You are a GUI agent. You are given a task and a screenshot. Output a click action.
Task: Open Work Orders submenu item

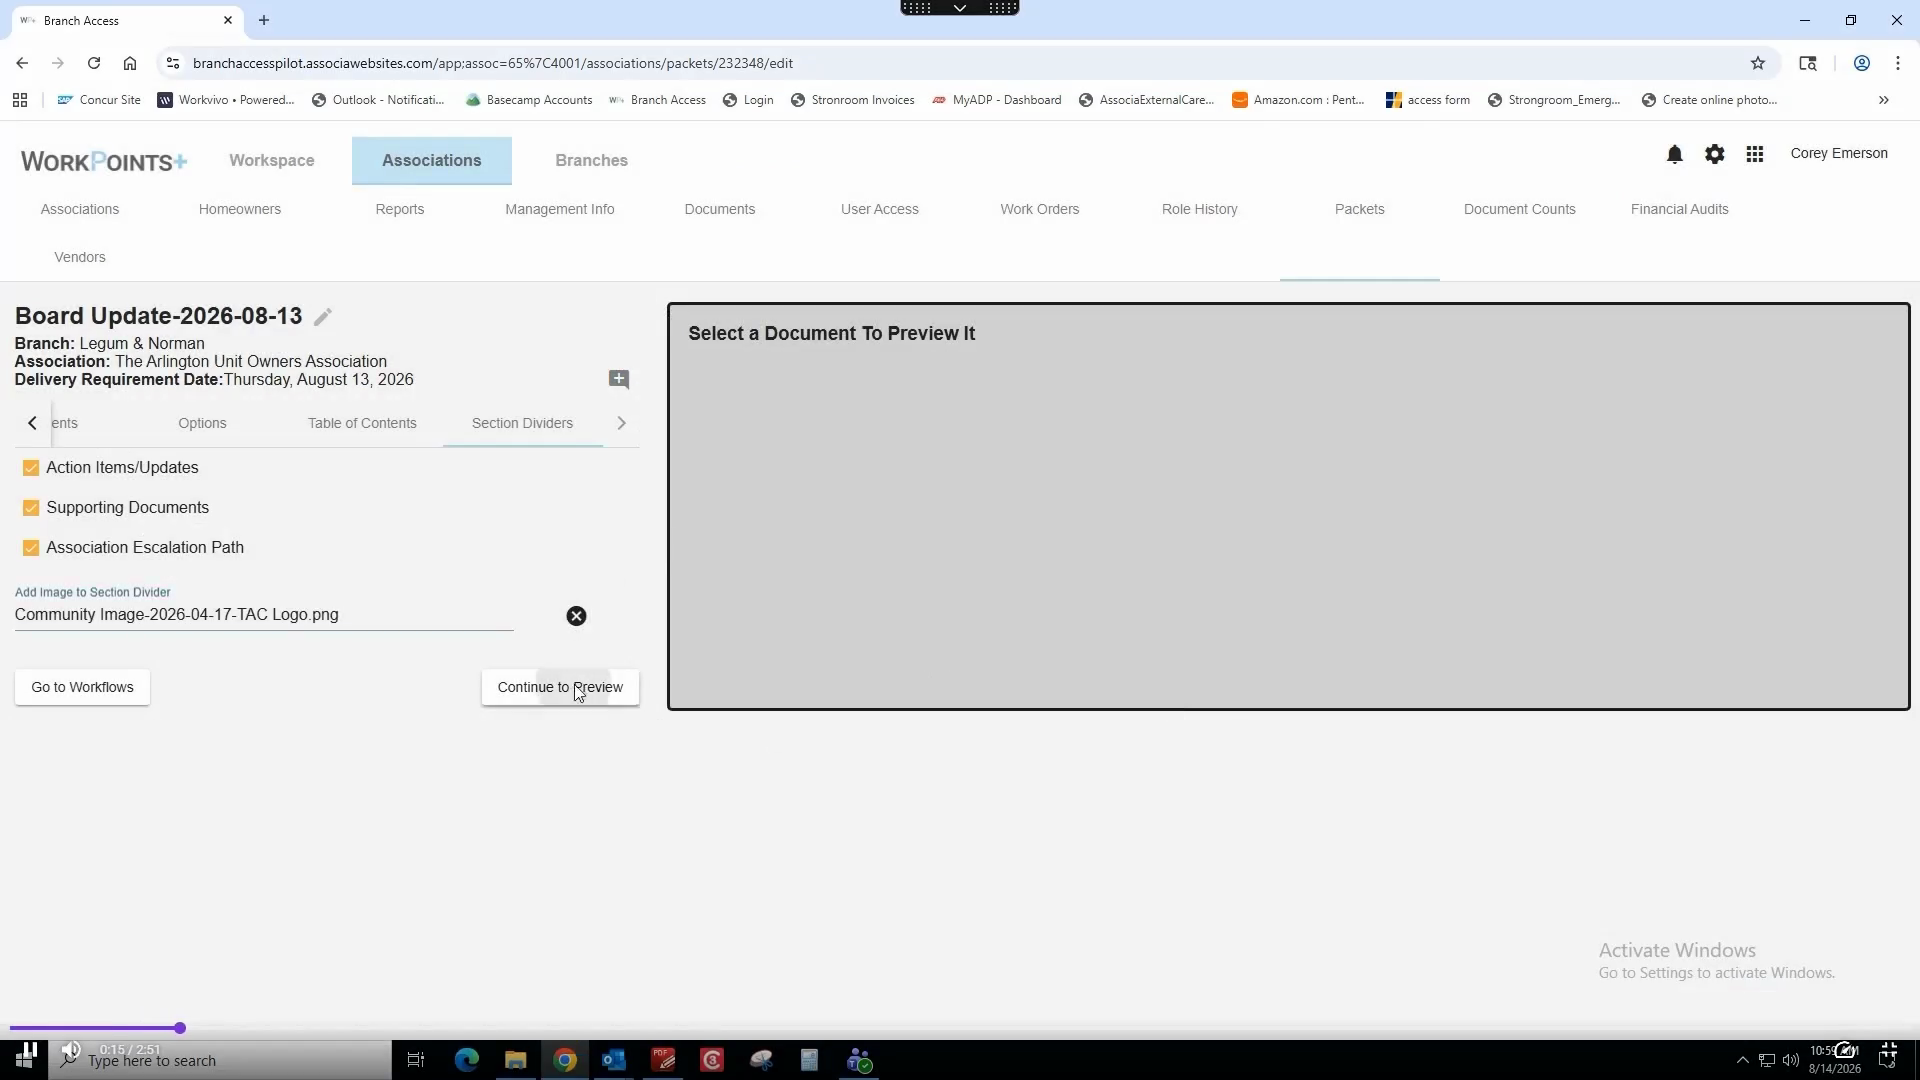[1040, 209]
